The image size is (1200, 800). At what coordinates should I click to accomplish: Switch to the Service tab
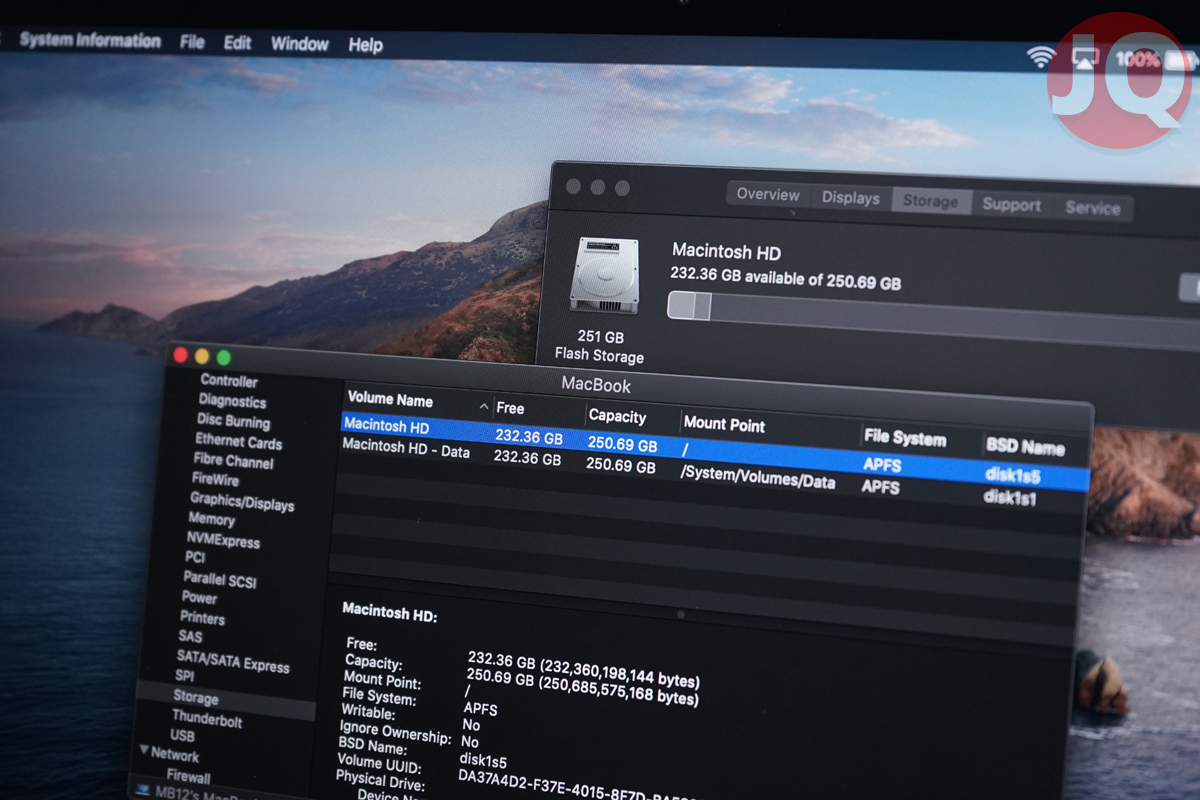coord(1092,208)
